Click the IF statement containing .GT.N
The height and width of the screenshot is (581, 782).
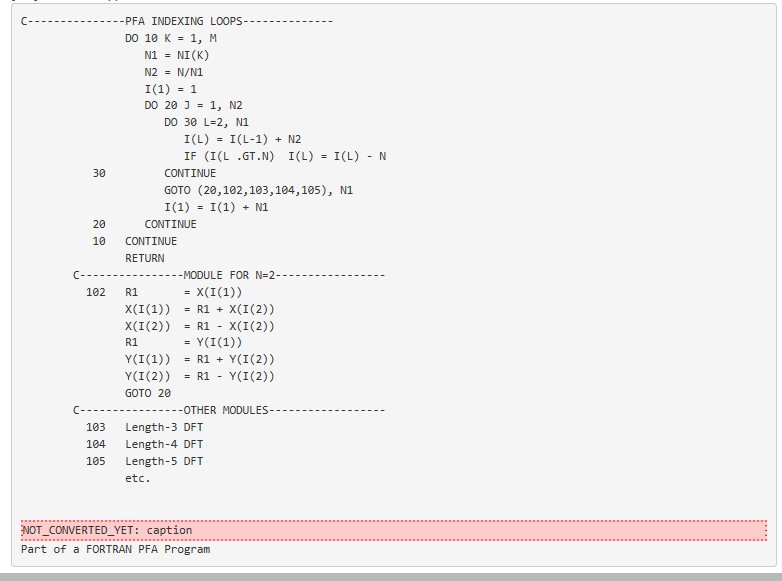(x=285, y=156)
